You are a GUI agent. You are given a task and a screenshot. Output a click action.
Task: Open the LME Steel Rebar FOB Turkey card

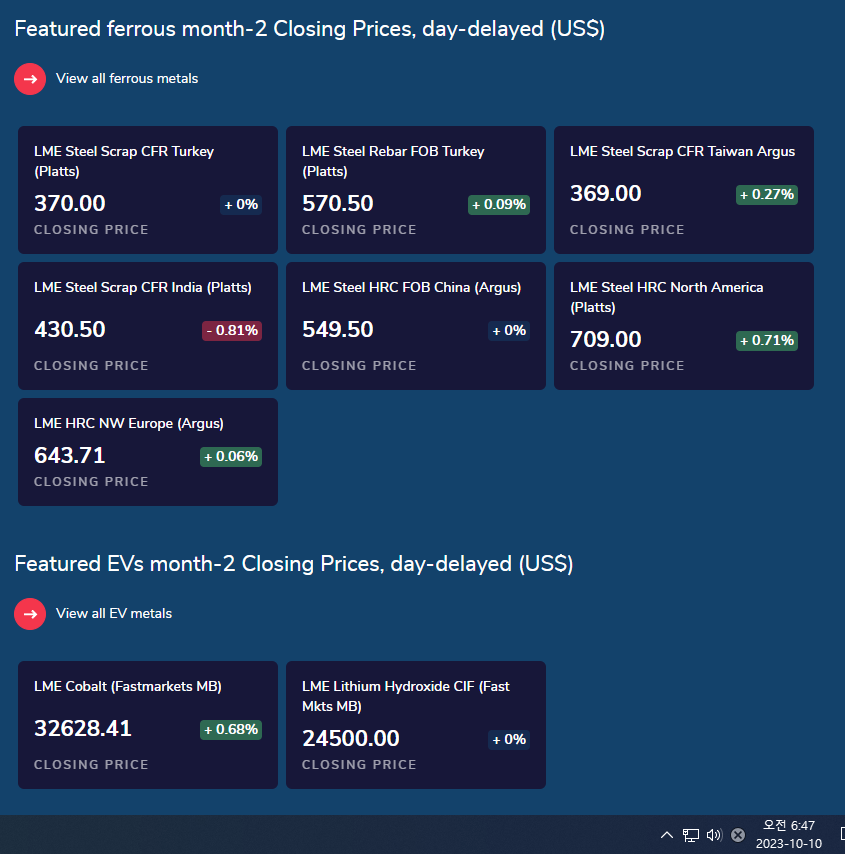(416, 190)
